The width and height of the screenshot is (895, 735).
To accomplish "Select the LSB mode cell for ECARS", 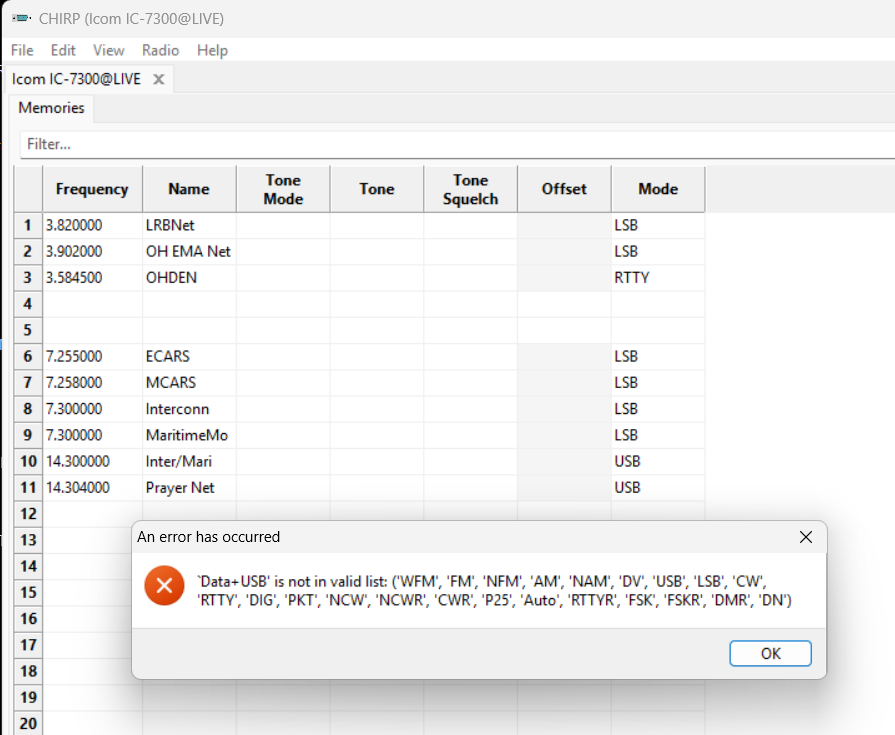I will 658,357.
